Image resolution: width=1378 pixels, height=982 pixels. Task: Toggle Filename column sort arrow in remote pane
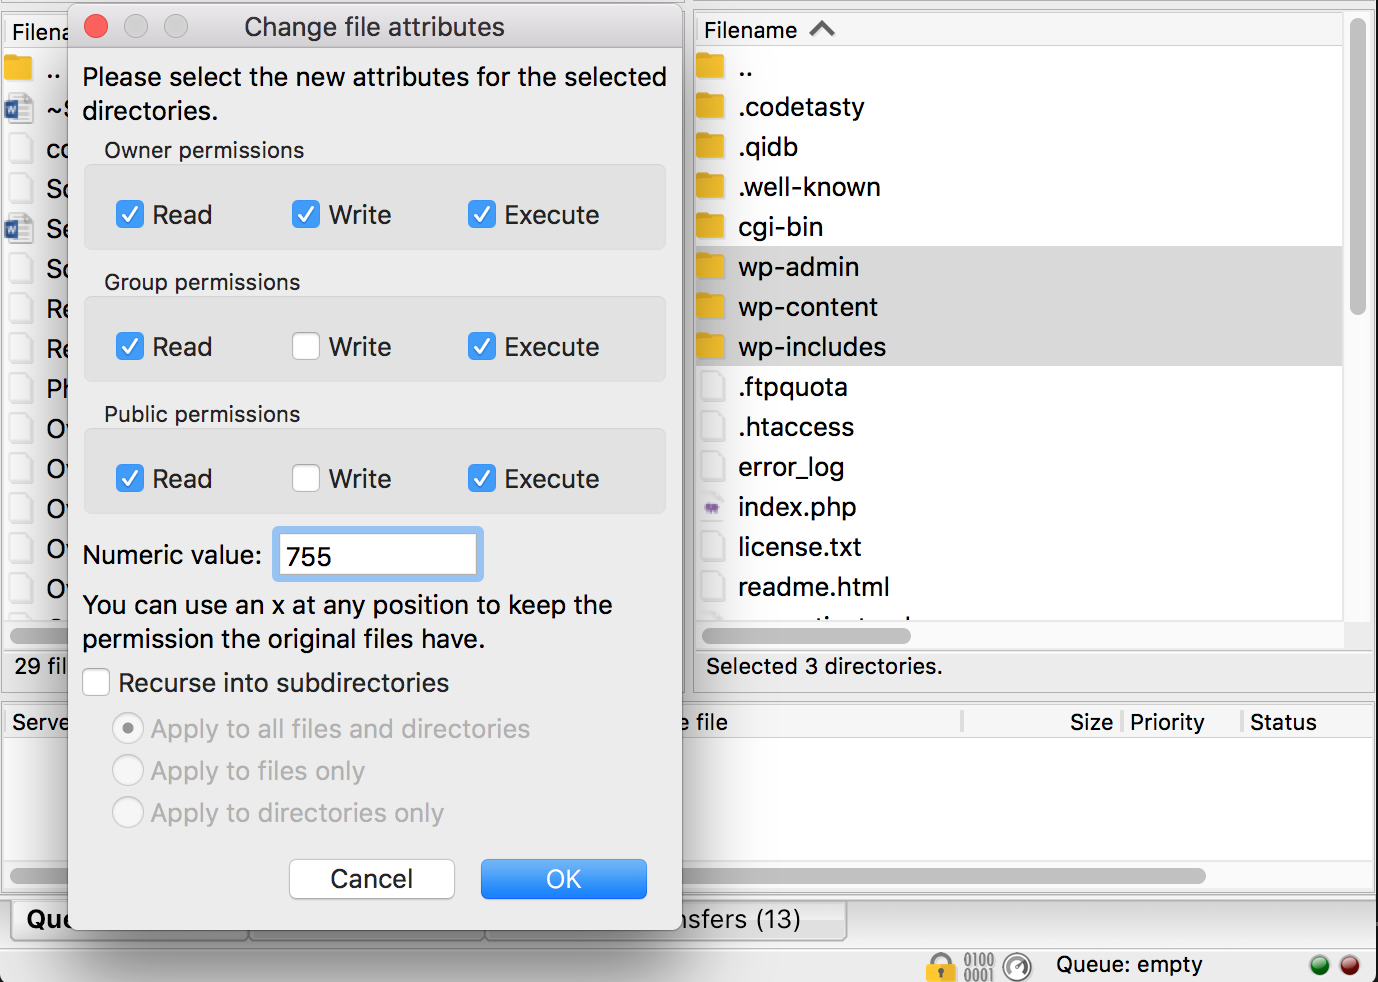point(822,30)
